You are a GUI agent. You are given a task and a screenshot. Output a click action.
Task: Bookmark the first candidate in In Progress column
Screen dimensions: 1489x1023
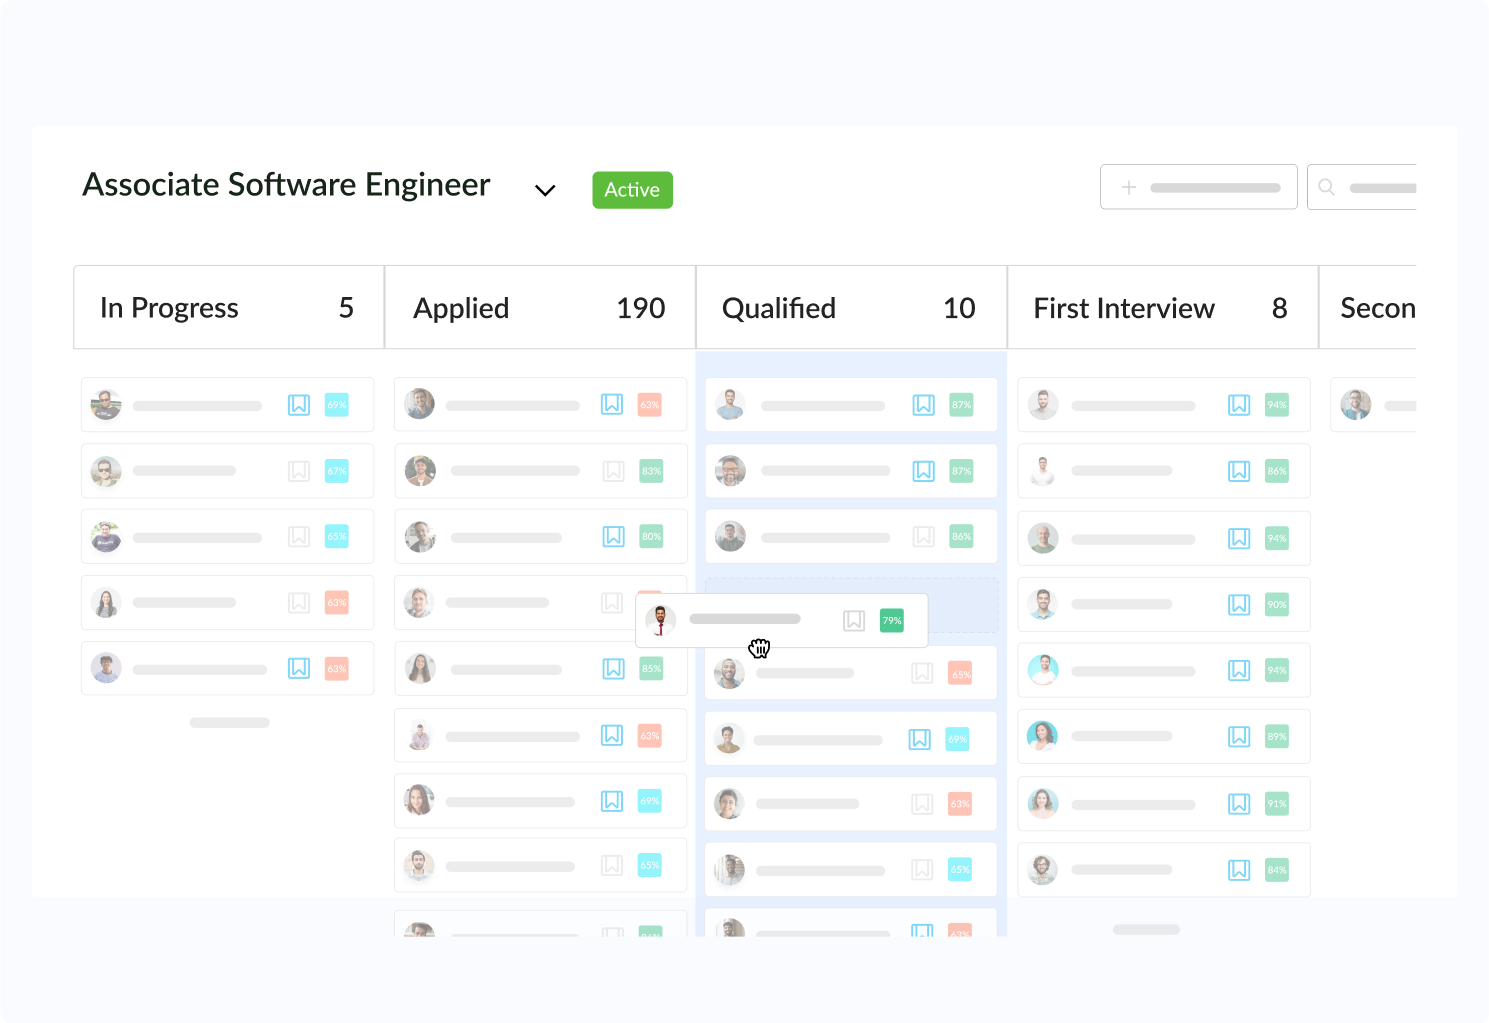point(299,405)
